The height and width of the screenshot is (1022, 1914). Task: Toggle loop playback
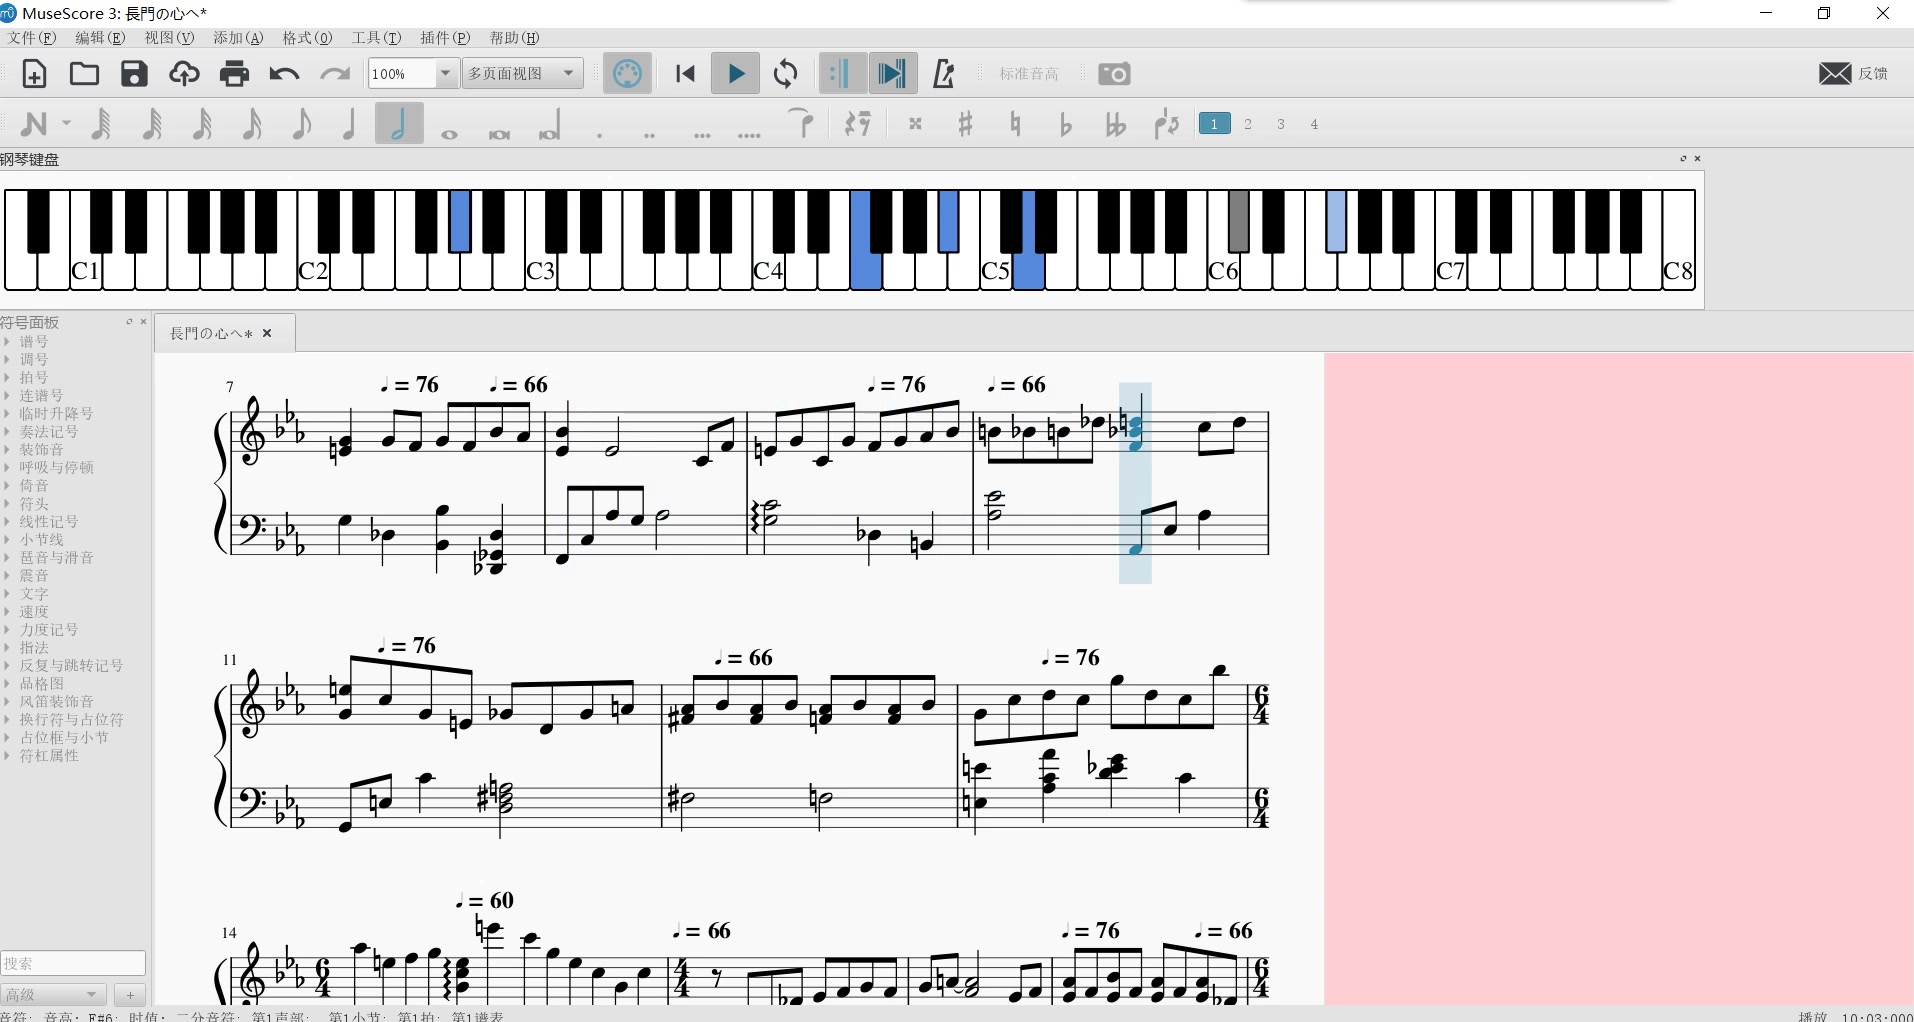pyautogui.click(x=786, y=74)
